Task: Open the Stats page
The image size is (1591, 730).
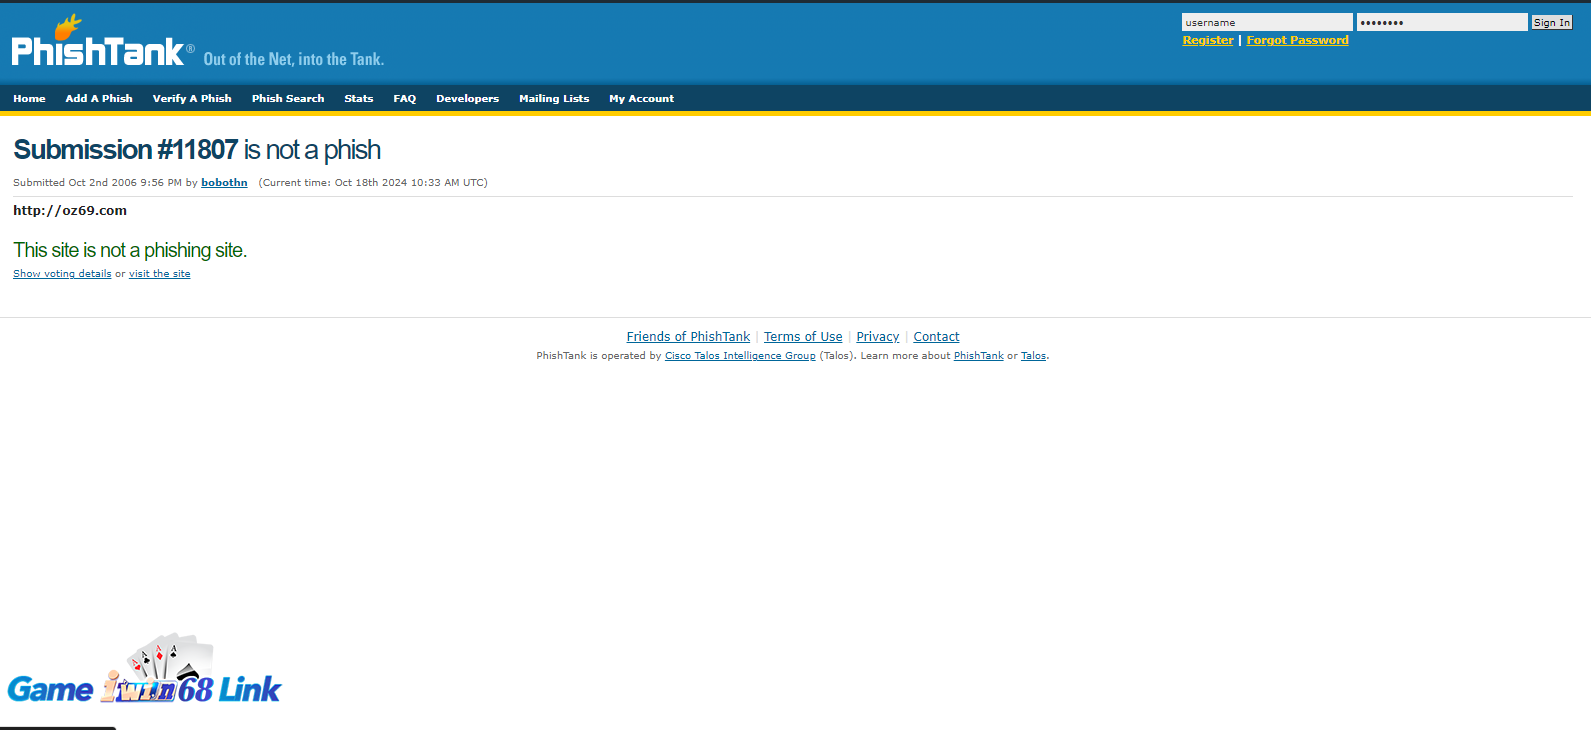Action: point(358,99)
